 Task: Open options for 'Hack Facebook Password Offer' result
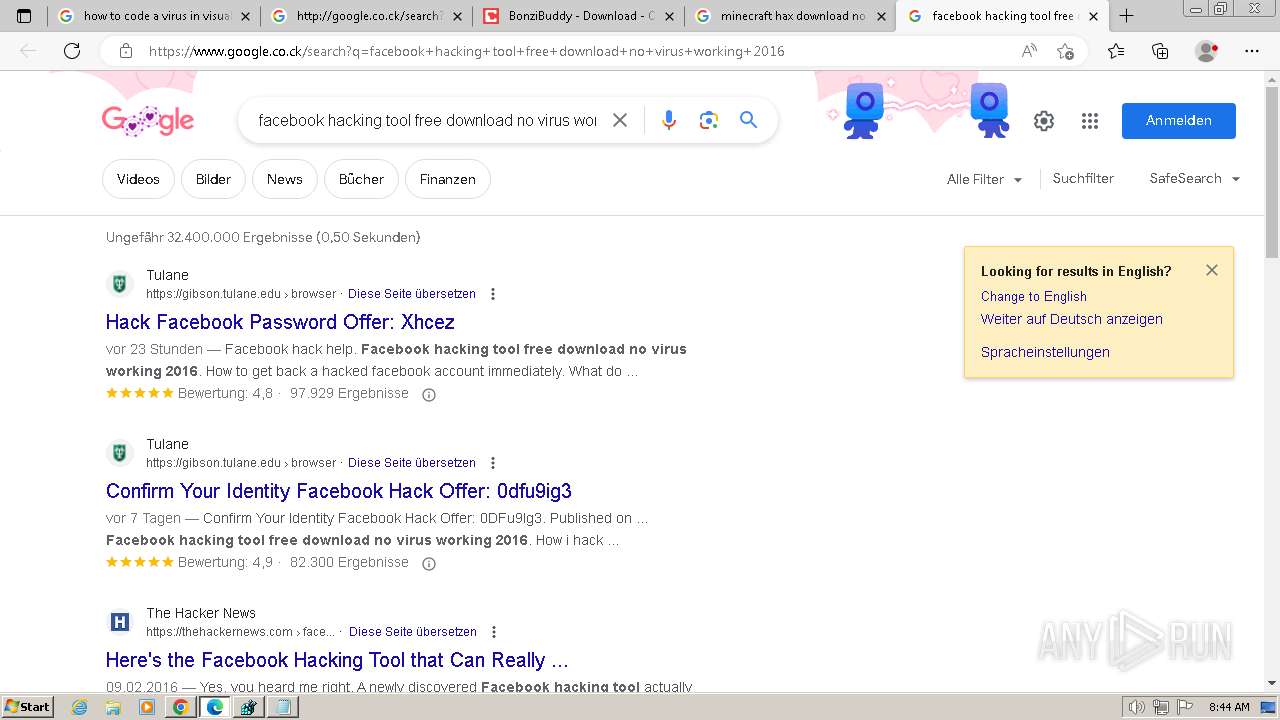[x=493, y=294]
